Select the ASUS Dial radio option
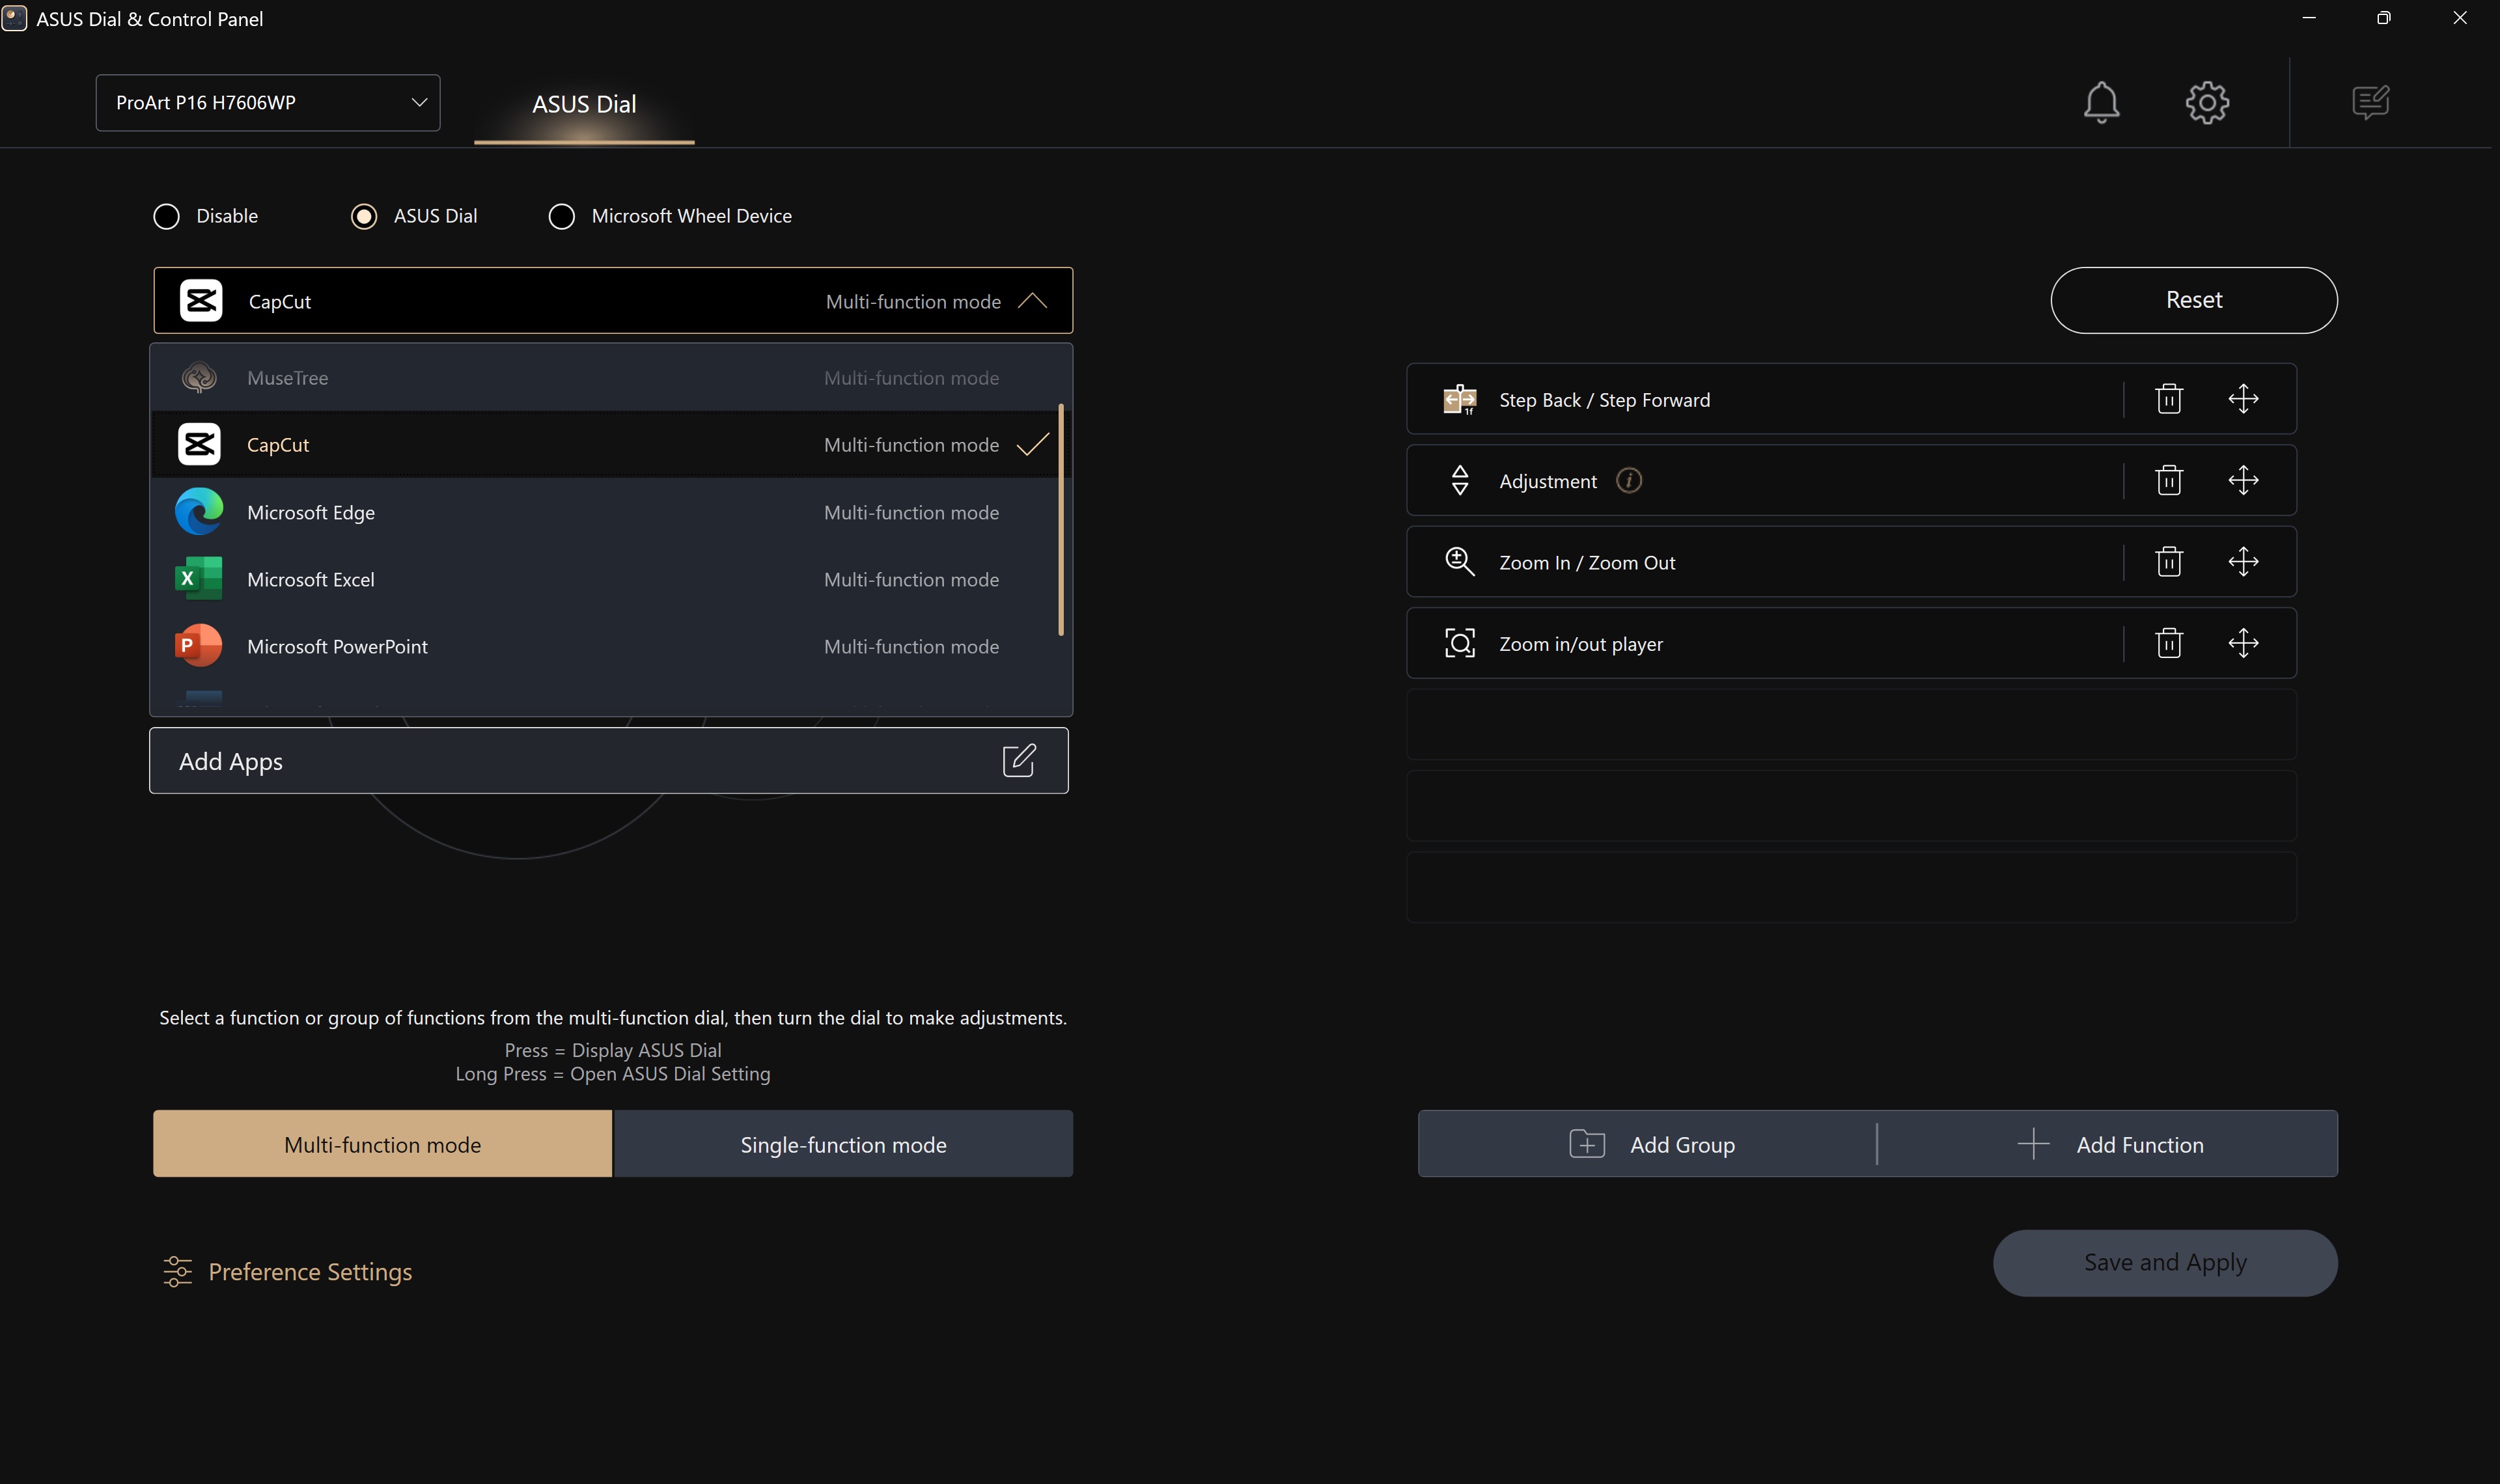This screenshot has width=2500, height=1484. click(x=364, y=216)
